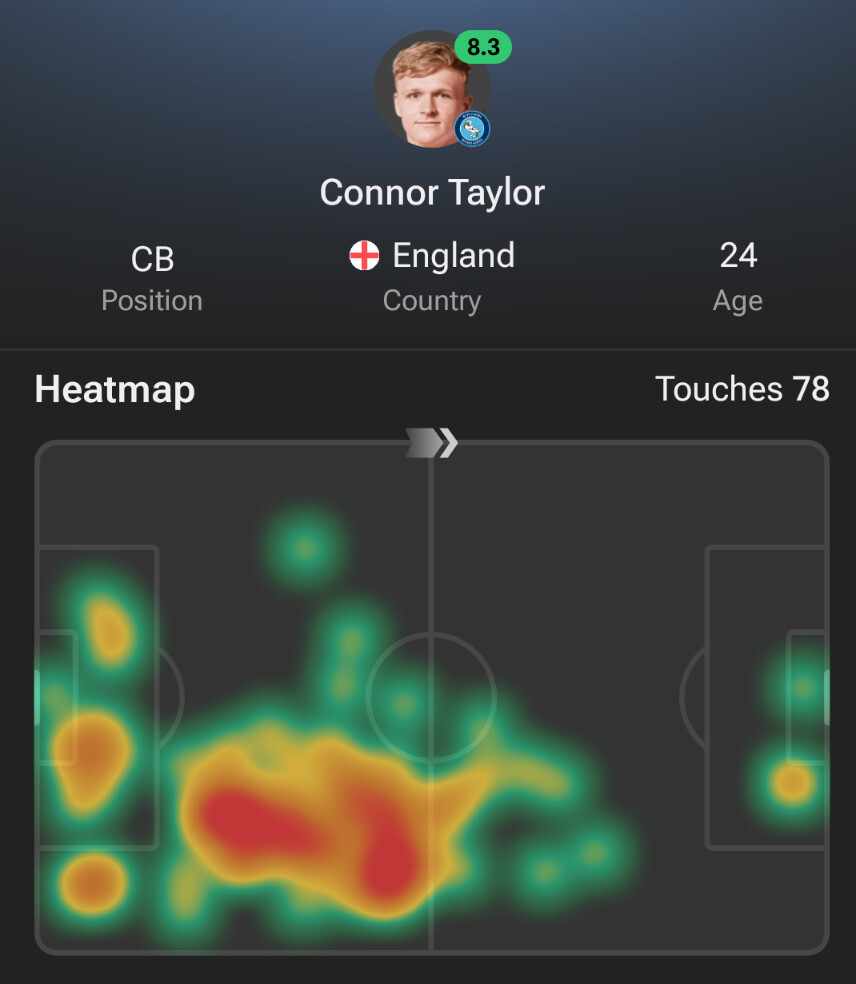Screen dimensions: 856x984
Task: Select the England country text
Action: point(453,256)
